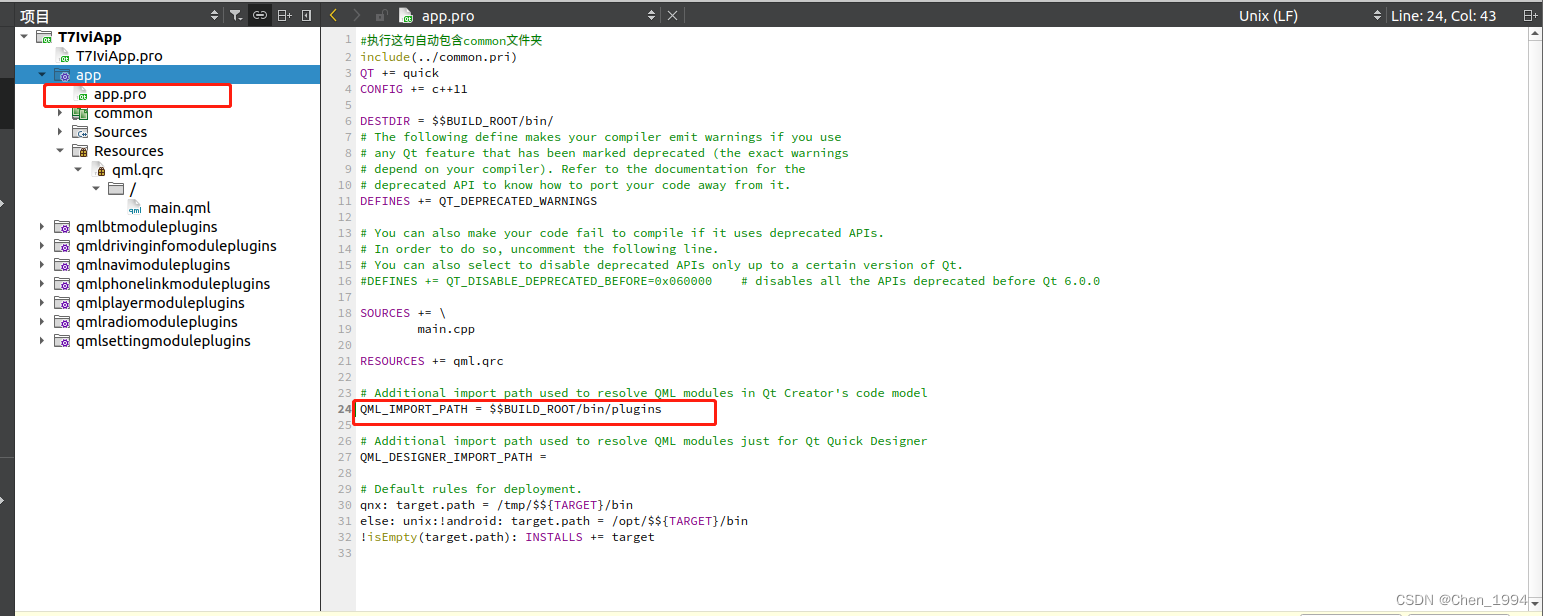Image resolution: width=1543 pixels, height=616 pixels.
Task: Split the left sidebar view
Action: click(285, 15)
